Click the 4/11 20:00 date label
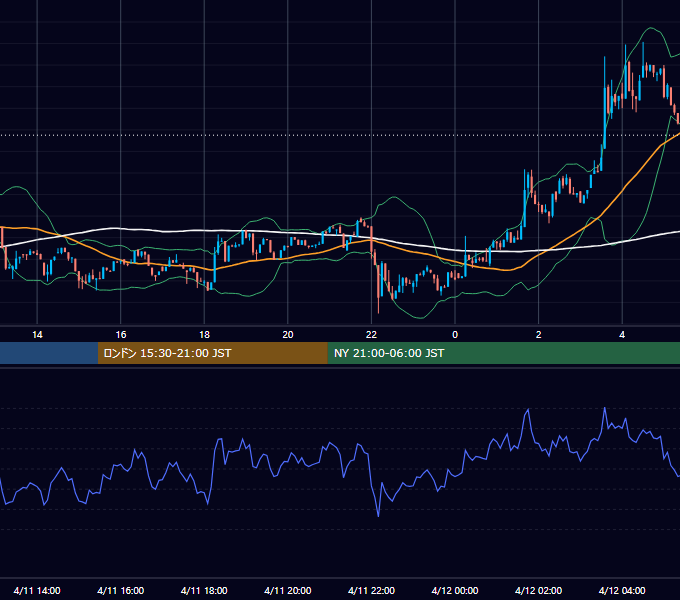 [288, 590]
